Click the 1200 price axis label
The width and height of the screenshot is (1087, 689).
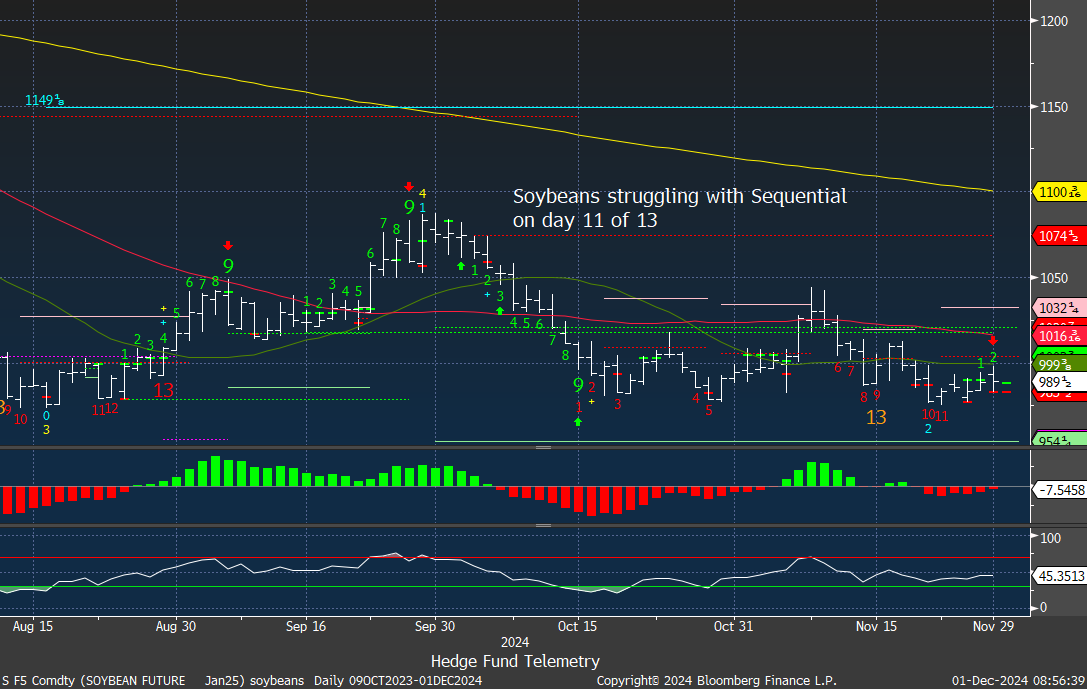point(1054,21)
